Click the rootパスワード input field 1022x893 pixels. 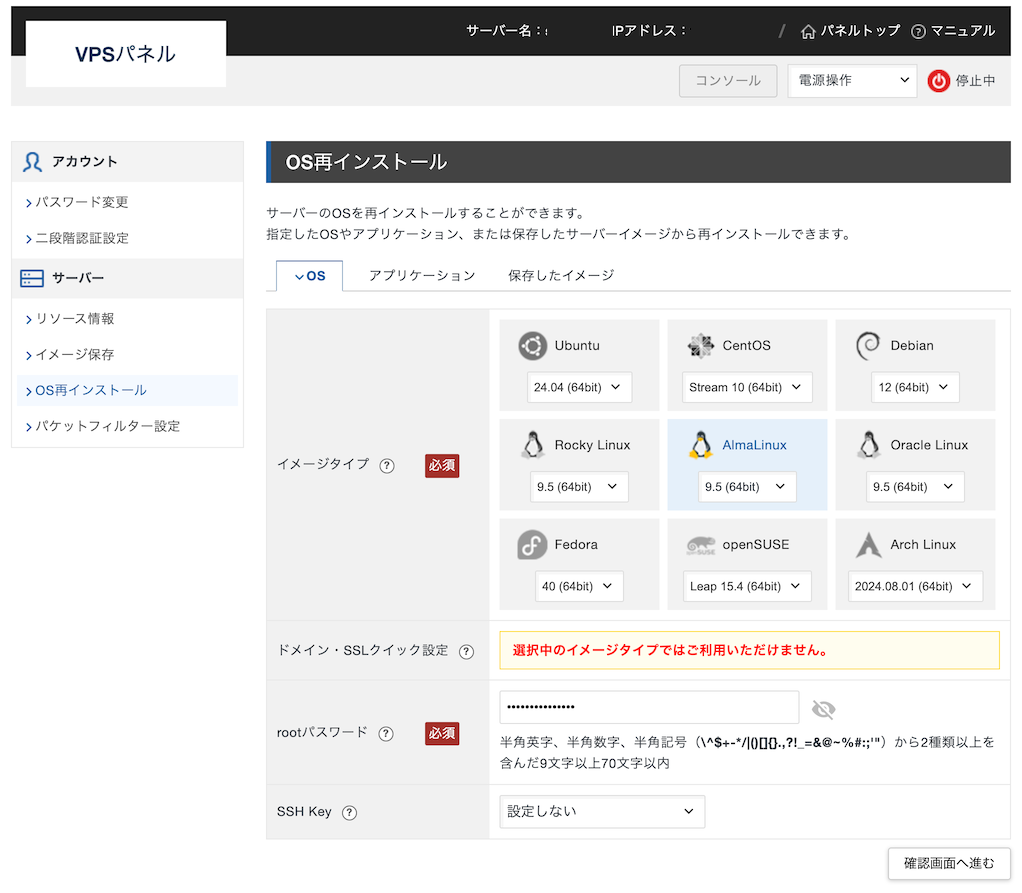(649, 707)
